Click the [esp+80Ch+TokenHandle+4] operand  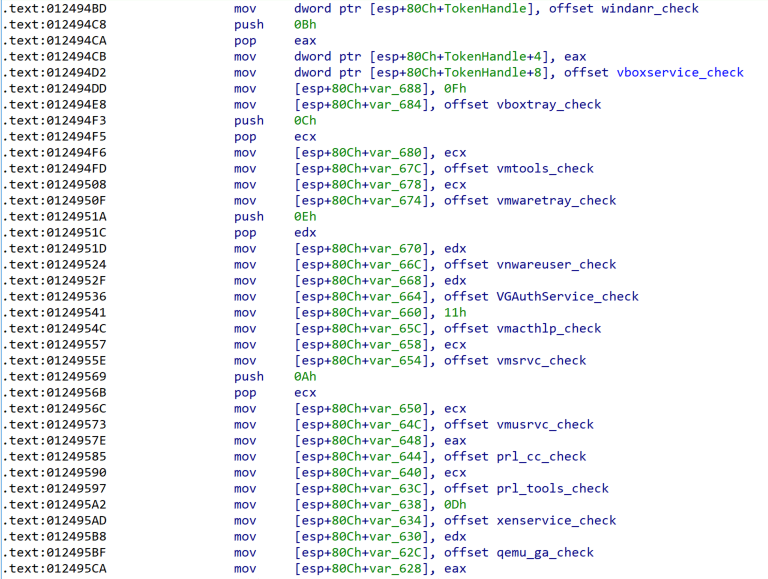pos(461,56)
